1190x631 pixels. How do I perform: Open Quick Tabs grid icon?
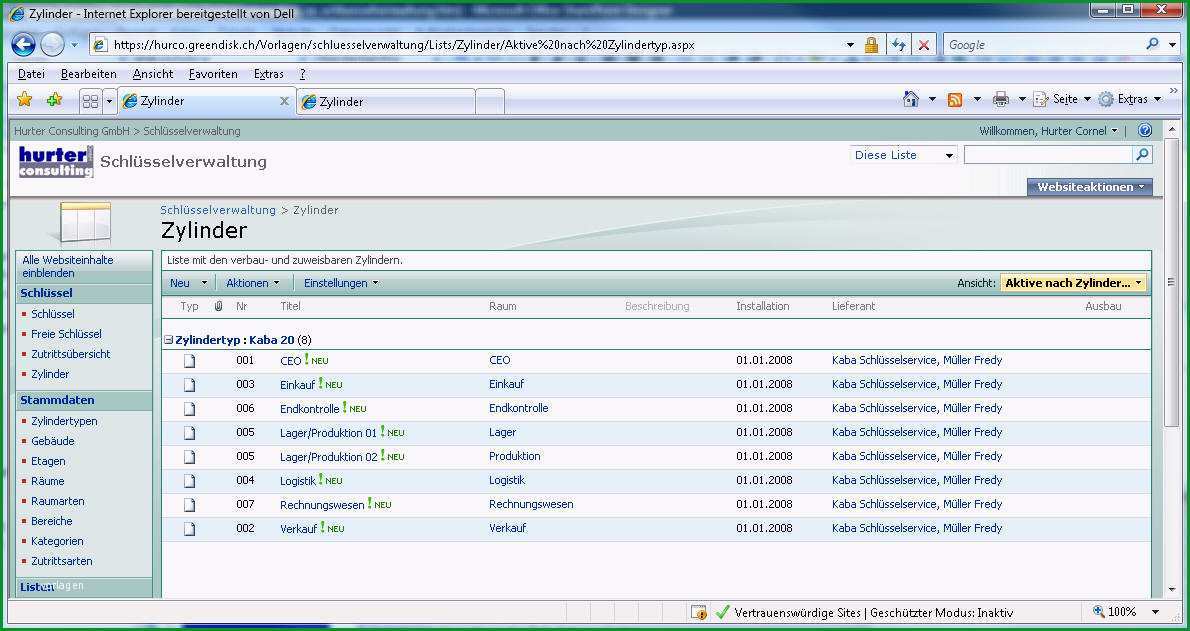point(90,101)
